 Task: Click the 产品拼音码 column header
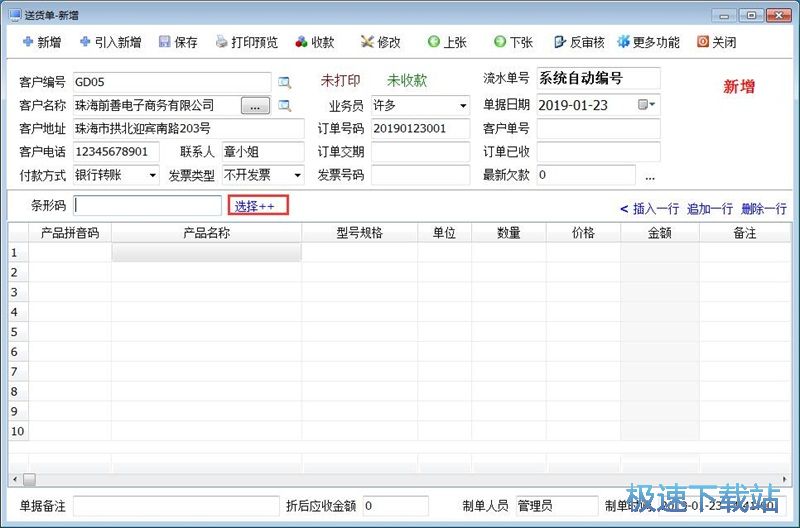tap(70, 233)
